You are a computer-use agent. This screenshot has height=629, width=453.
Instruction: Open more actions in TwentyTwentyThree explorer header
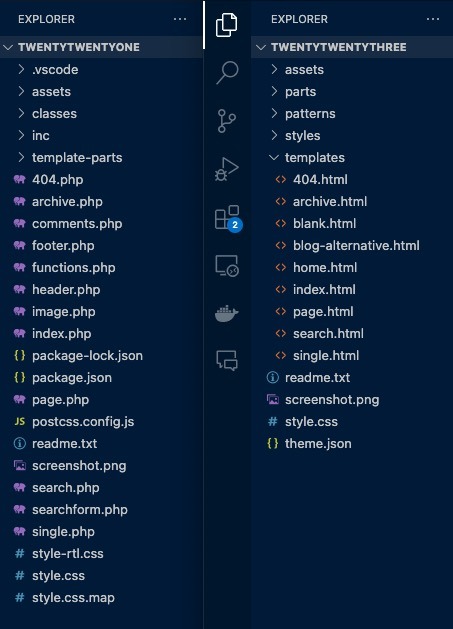433,19
